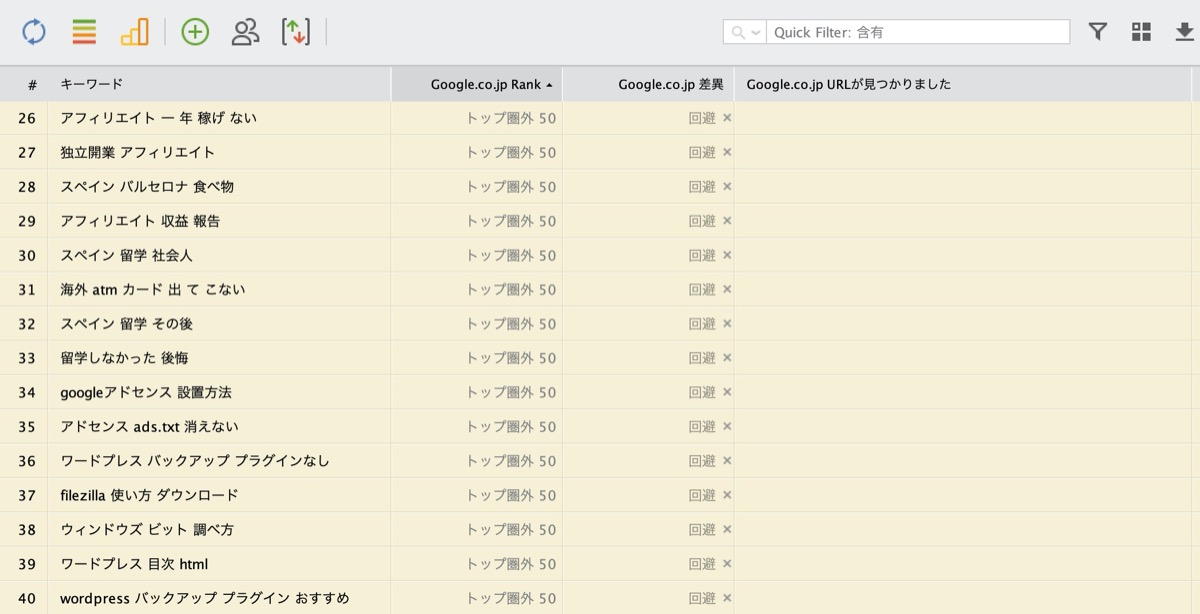This screenshot has height=614, width=1200.
Task: Click the download export icon
Action: click(1185, 32)
